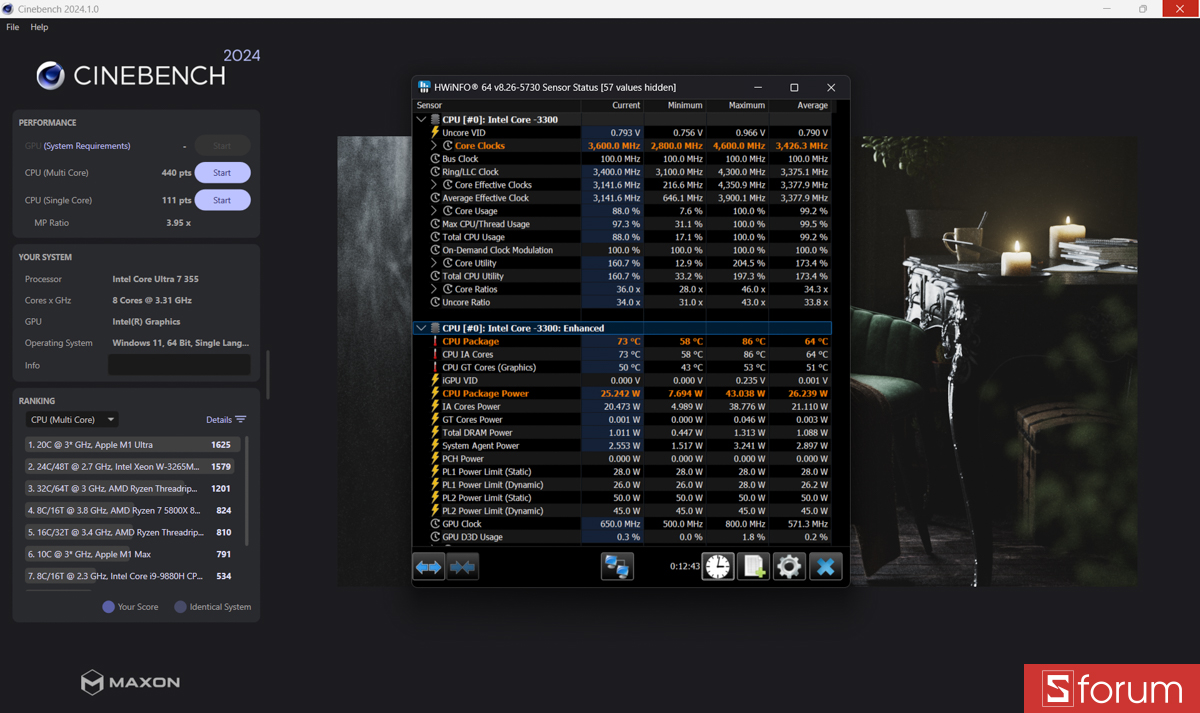Open the Cinebench File menu

pos(13,27)
